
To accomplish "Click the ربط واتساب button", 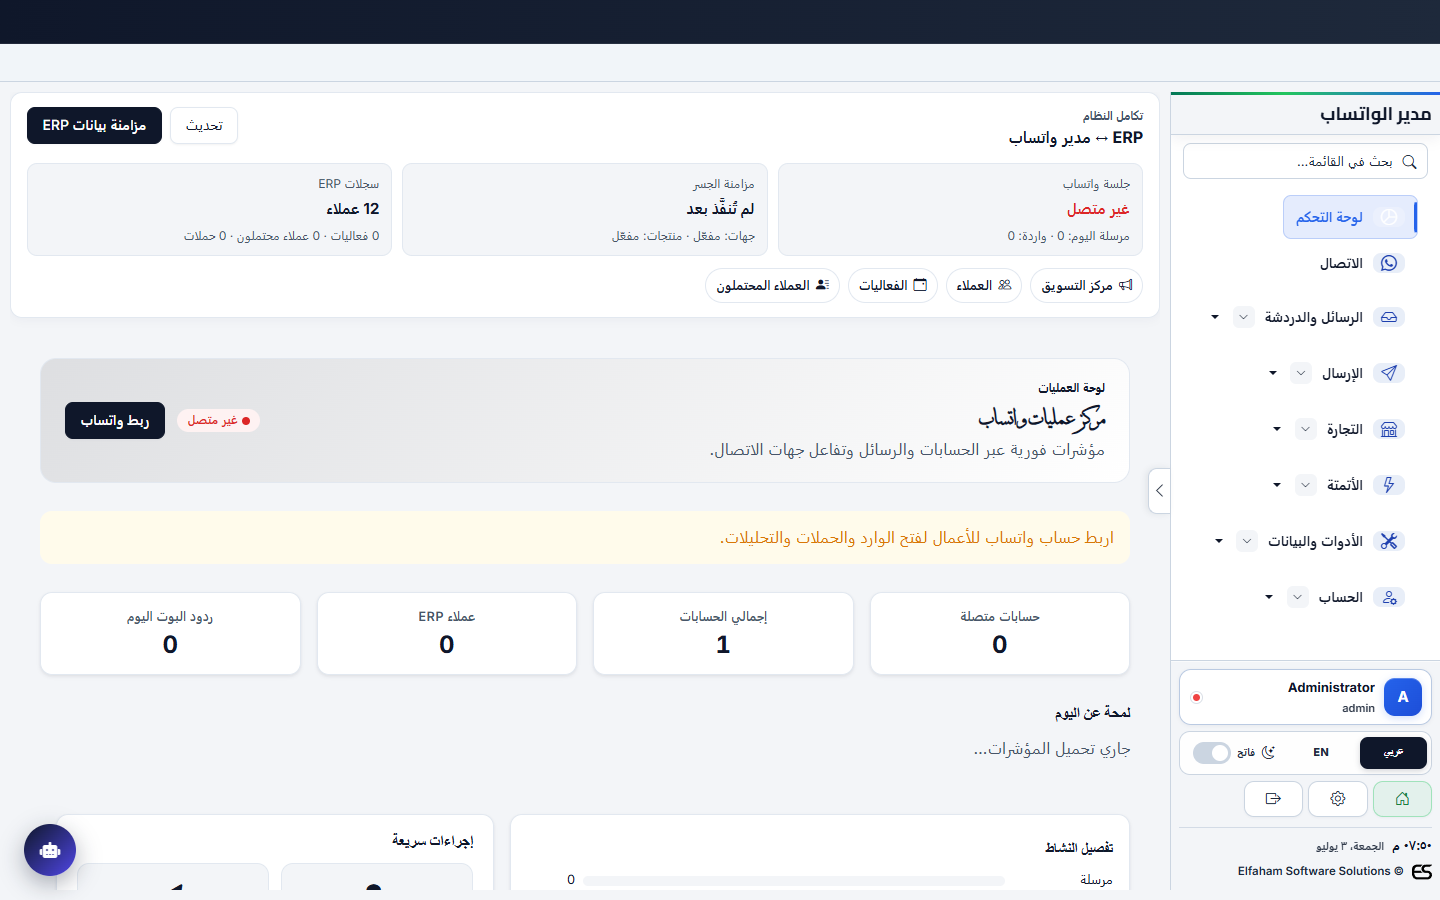I will pyautogui.click(x=115, y=421).
